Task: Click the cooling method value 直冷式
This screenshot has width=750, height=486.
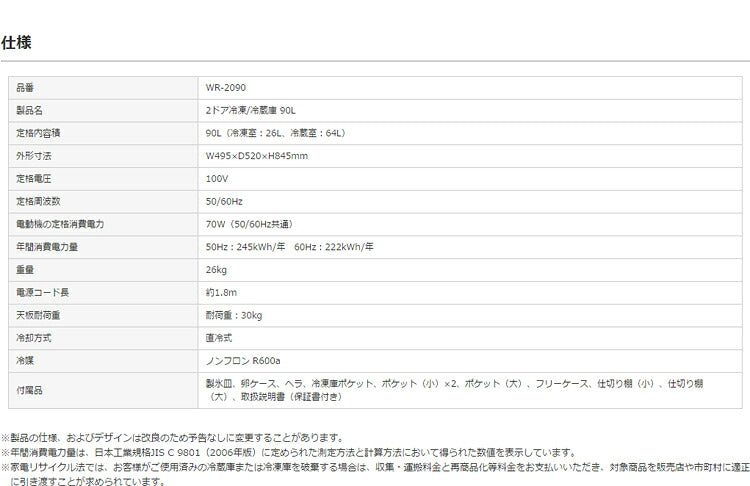Action: [x=219, y=338]
